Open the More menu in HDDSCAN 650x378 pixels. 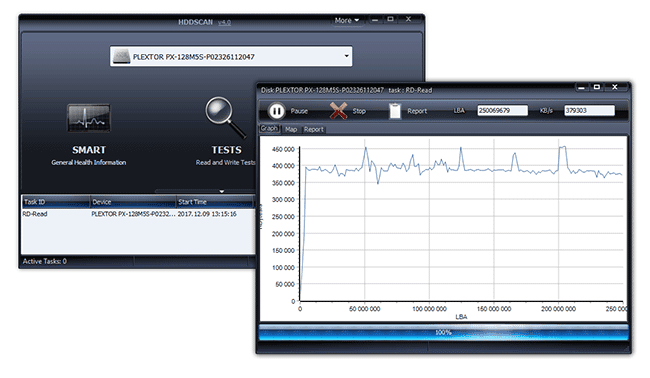[x=347, y=20]
